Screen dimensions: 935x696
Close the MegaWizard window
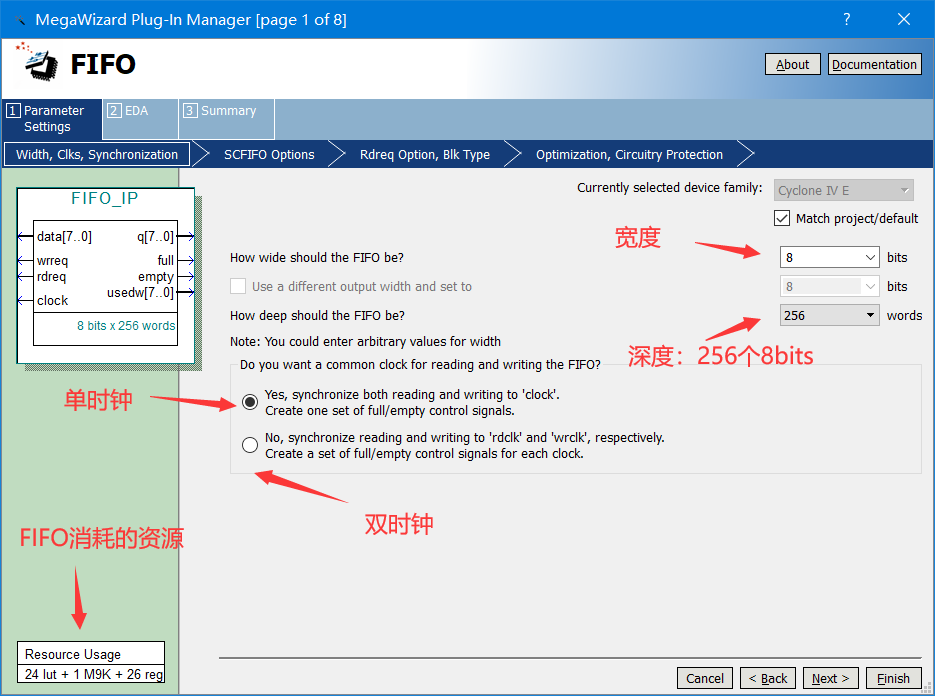click(x=904, y=20)
